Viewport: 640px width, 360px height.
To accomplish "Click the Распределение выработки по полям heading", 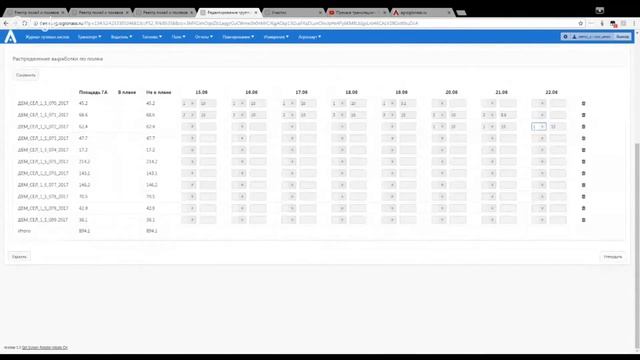I will (58, 59).
